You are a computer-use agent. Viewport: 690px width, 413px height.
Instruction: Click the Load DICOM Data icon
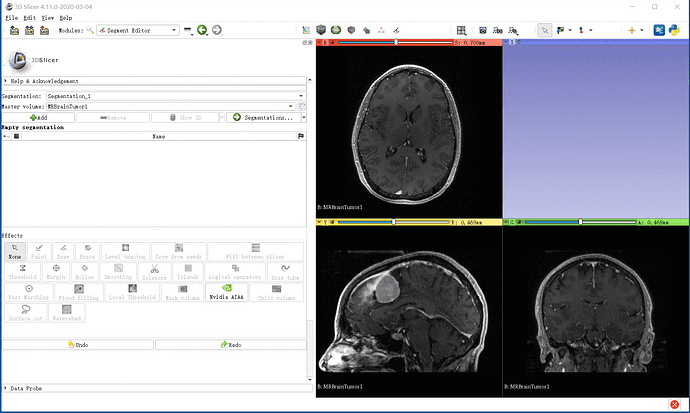tap(29, 30)
